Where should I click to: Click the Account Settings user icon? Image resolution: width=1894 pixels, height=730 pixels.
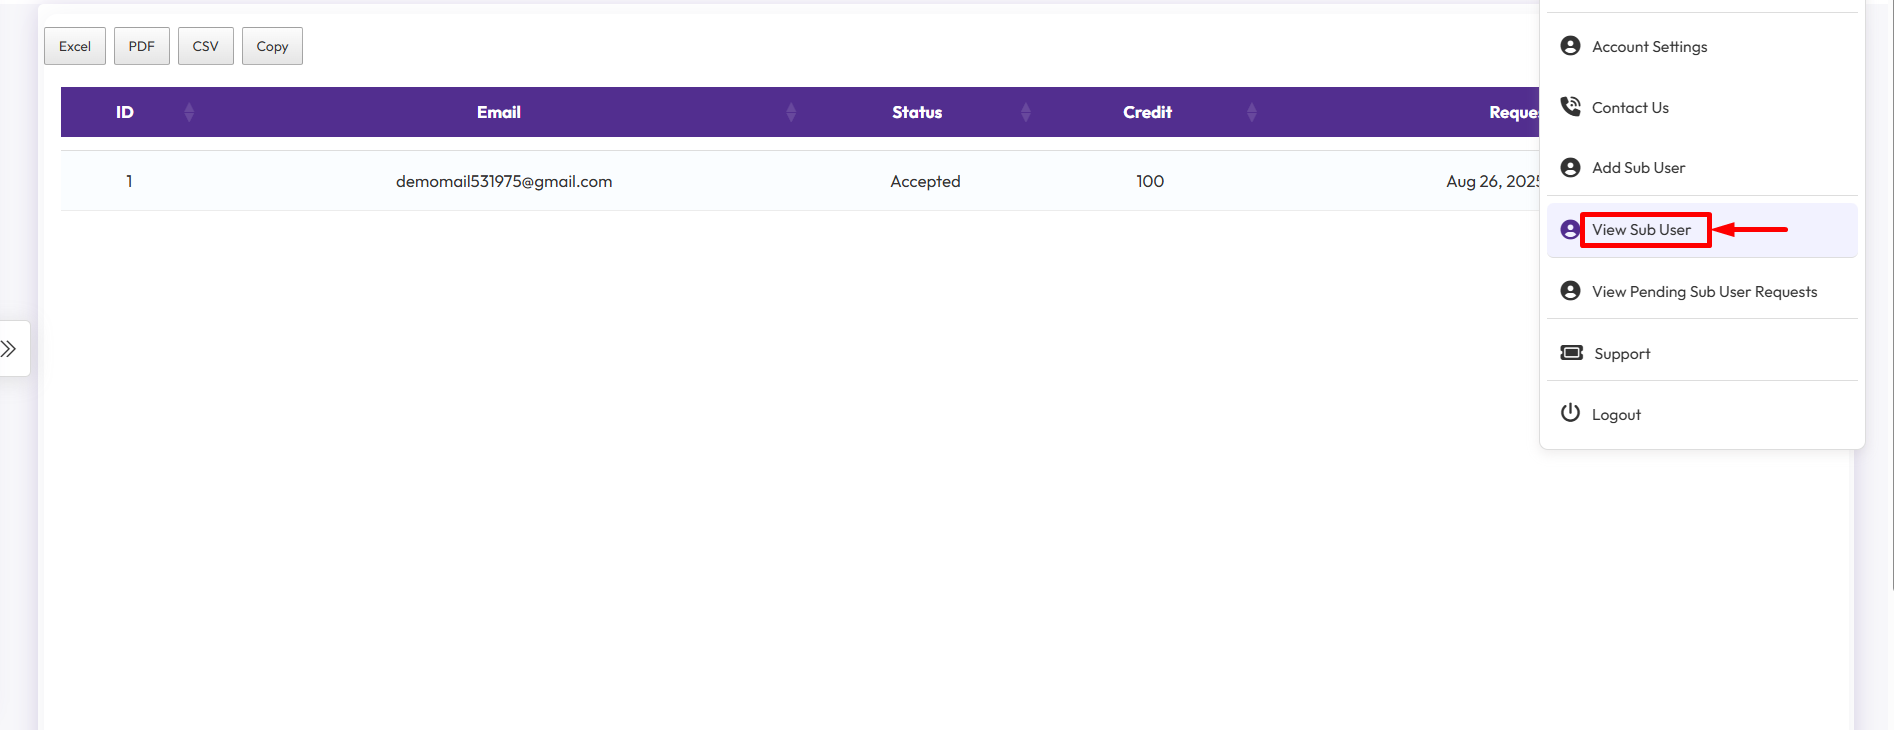[1570, 46]
